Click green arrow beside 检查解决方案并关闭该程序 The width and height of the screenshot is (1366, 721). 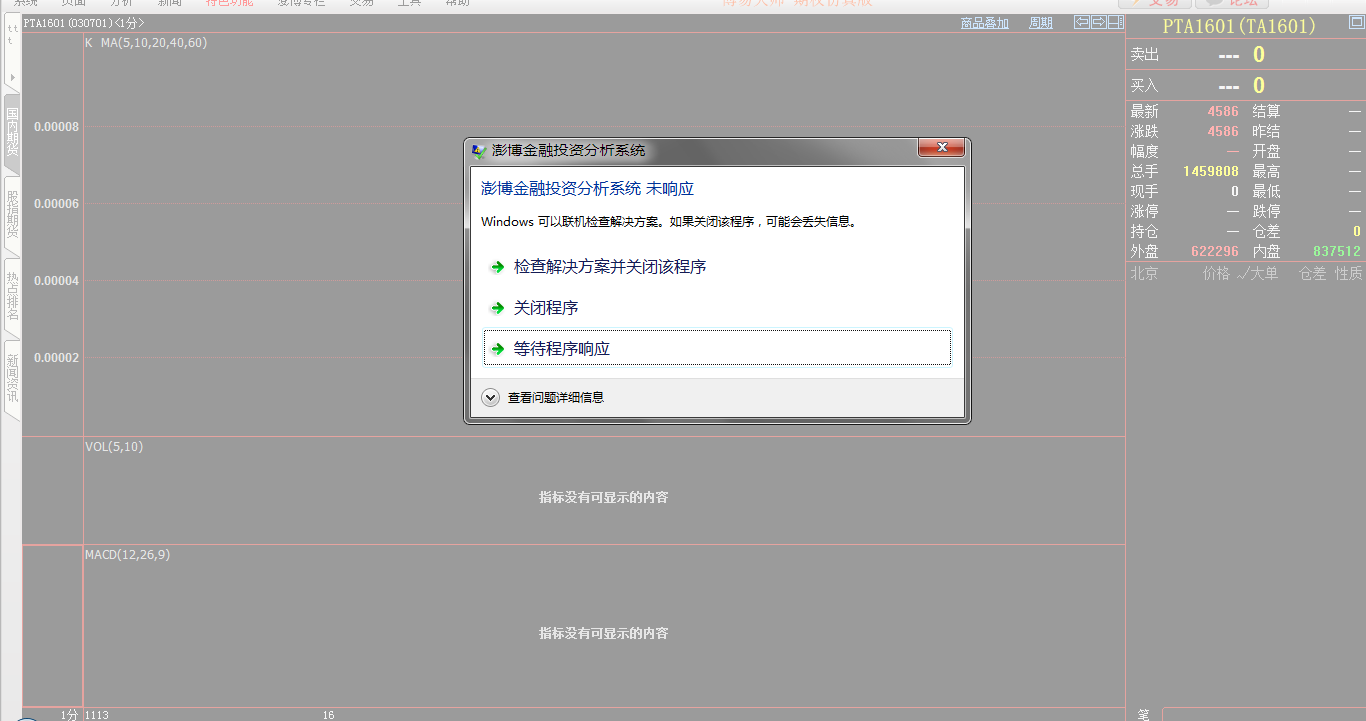click(497, 267)
